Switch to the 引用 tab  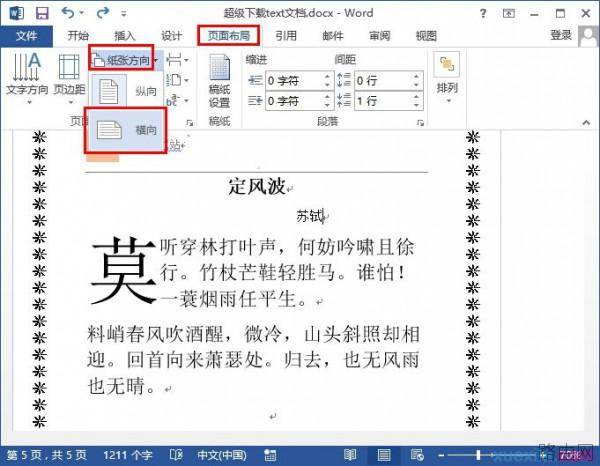click(286, 36)
